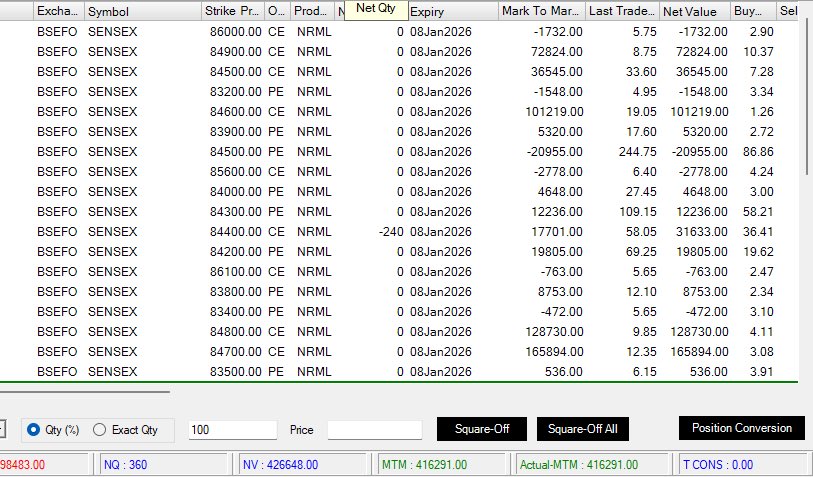Select the strike price 83900.00 cell

[x=235, y=132]
